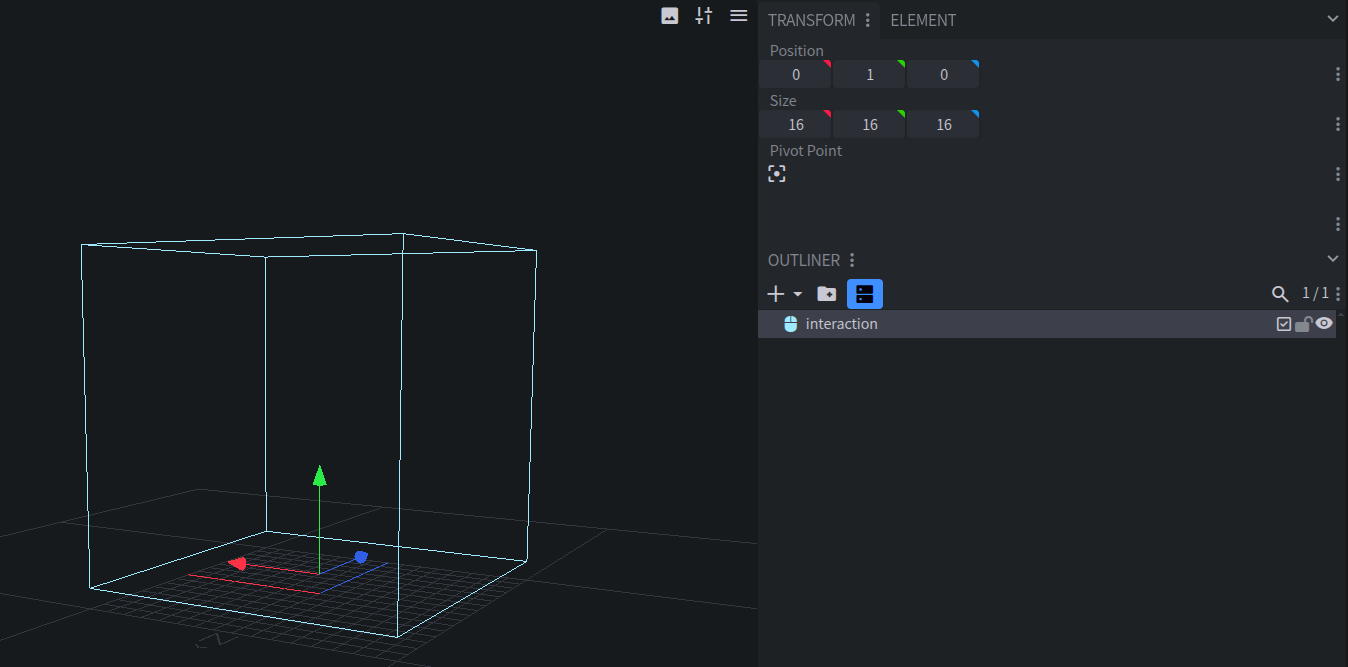The height and width of the screenshot is (667, 1348).
Task: Hide interaction element with eye icon
Action: [1324, 323]
